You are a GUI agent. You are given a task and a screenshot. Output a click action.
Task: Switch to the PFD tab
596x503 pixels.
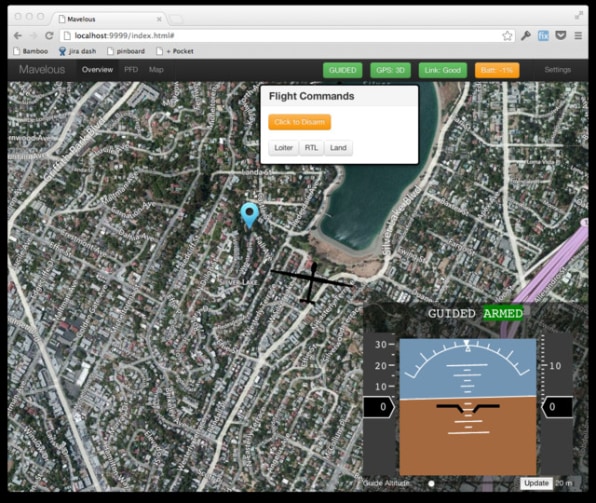pyautogui.click(x=131, y=70)
